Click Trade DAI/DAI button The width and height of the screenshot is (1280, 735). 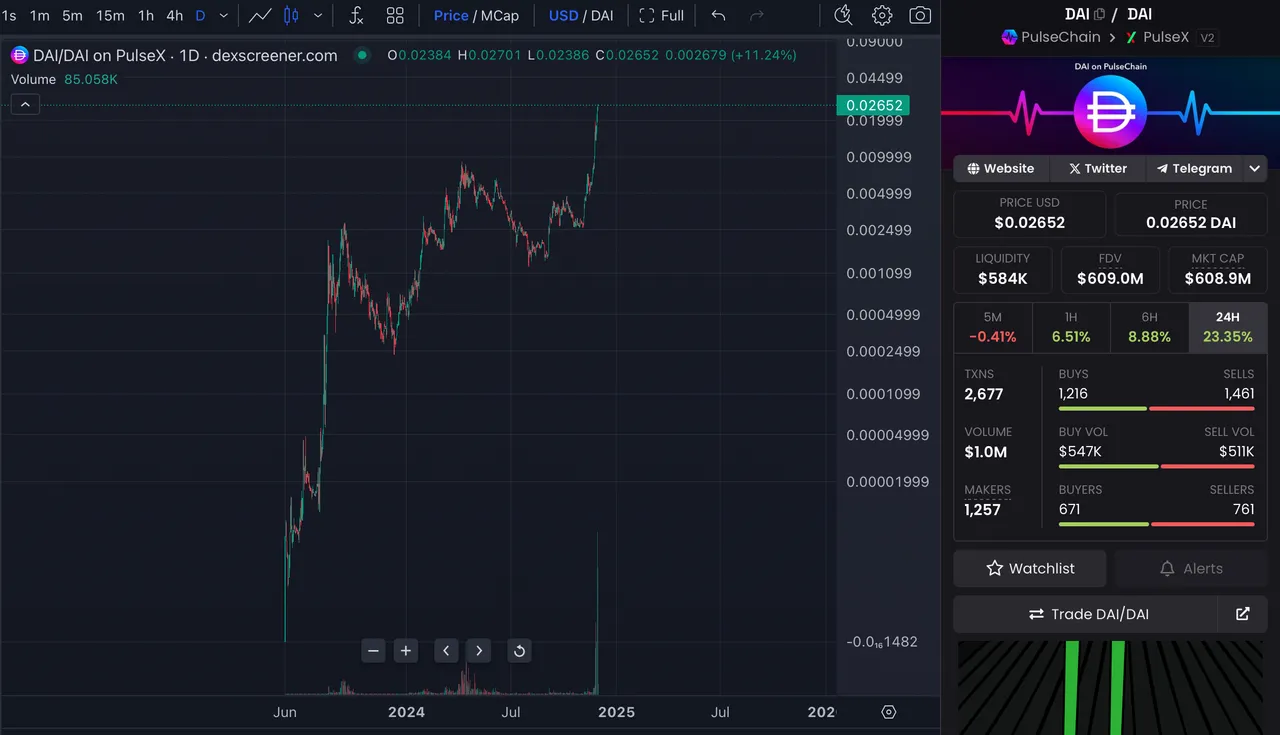1086,614
